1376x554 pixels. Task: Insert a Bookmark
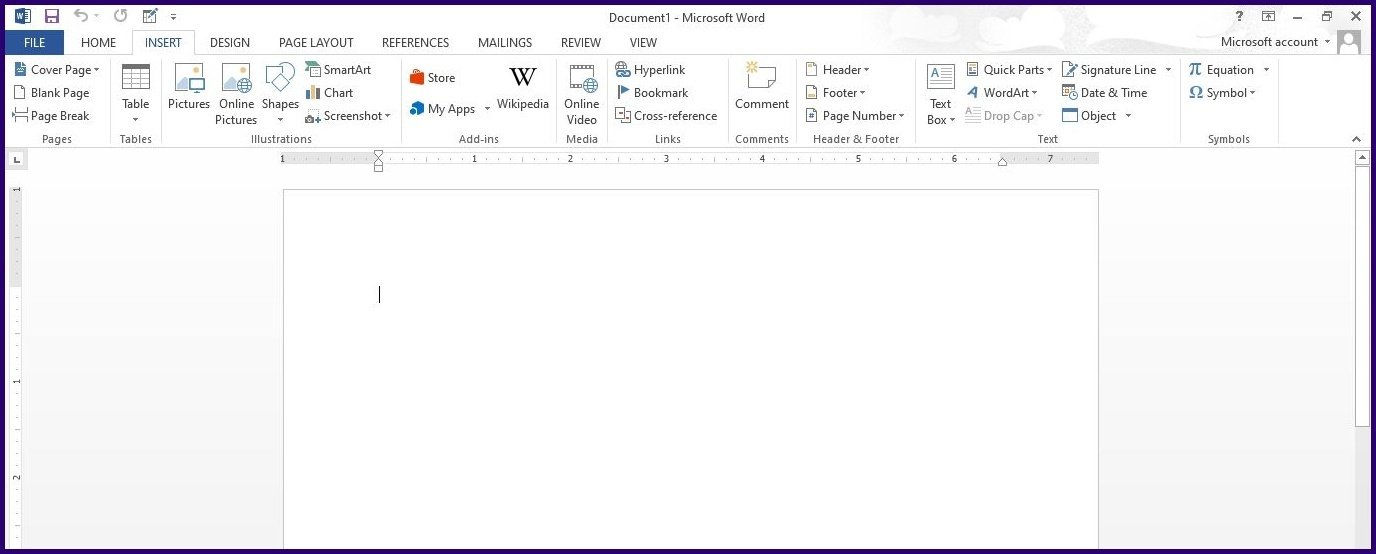click(x=652, y=93)
